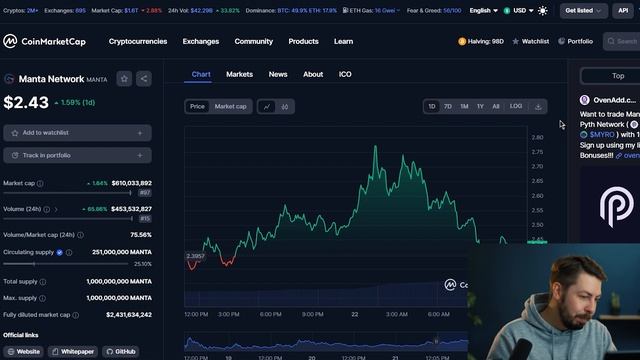Click Track in portfolio button
Viewport: 640px width, 360px height.
(78, 156)
